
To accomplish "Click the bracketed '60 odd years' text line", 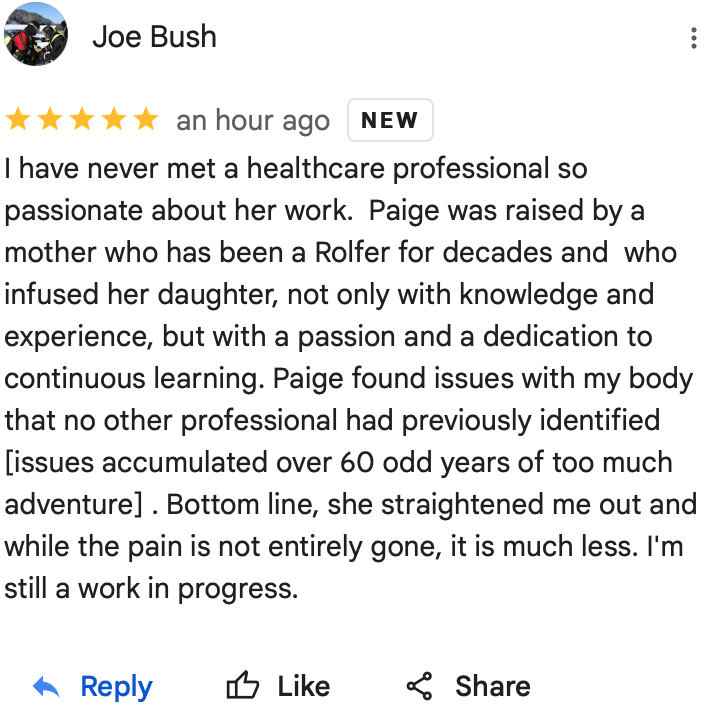I will pyautogui.click(x=338, y=462).
